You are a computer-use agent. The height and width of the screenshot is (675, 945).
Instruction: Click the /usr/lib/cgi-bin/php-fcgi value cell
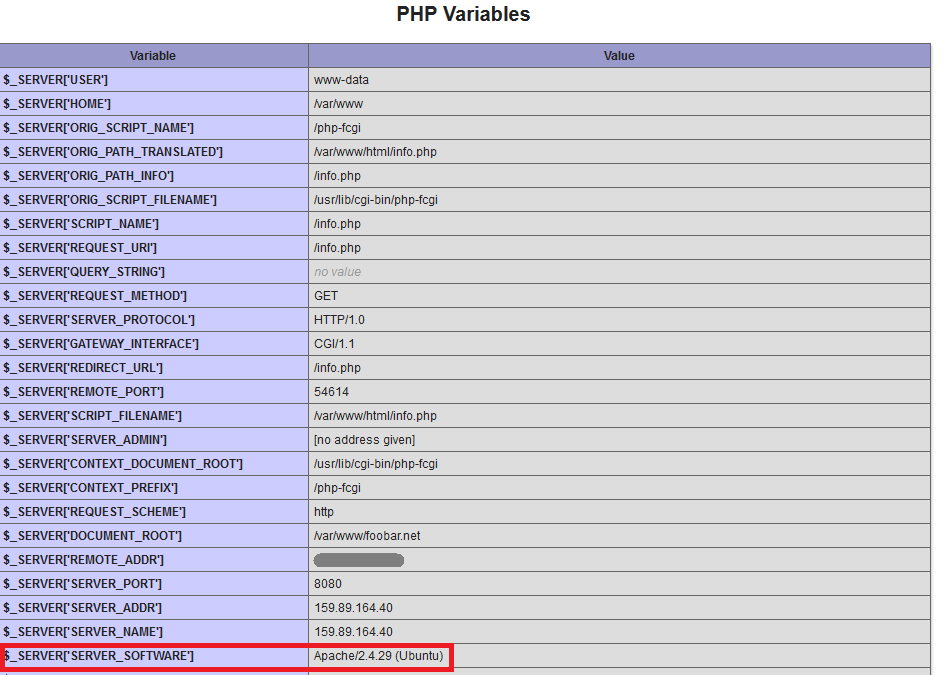(373, 200)
